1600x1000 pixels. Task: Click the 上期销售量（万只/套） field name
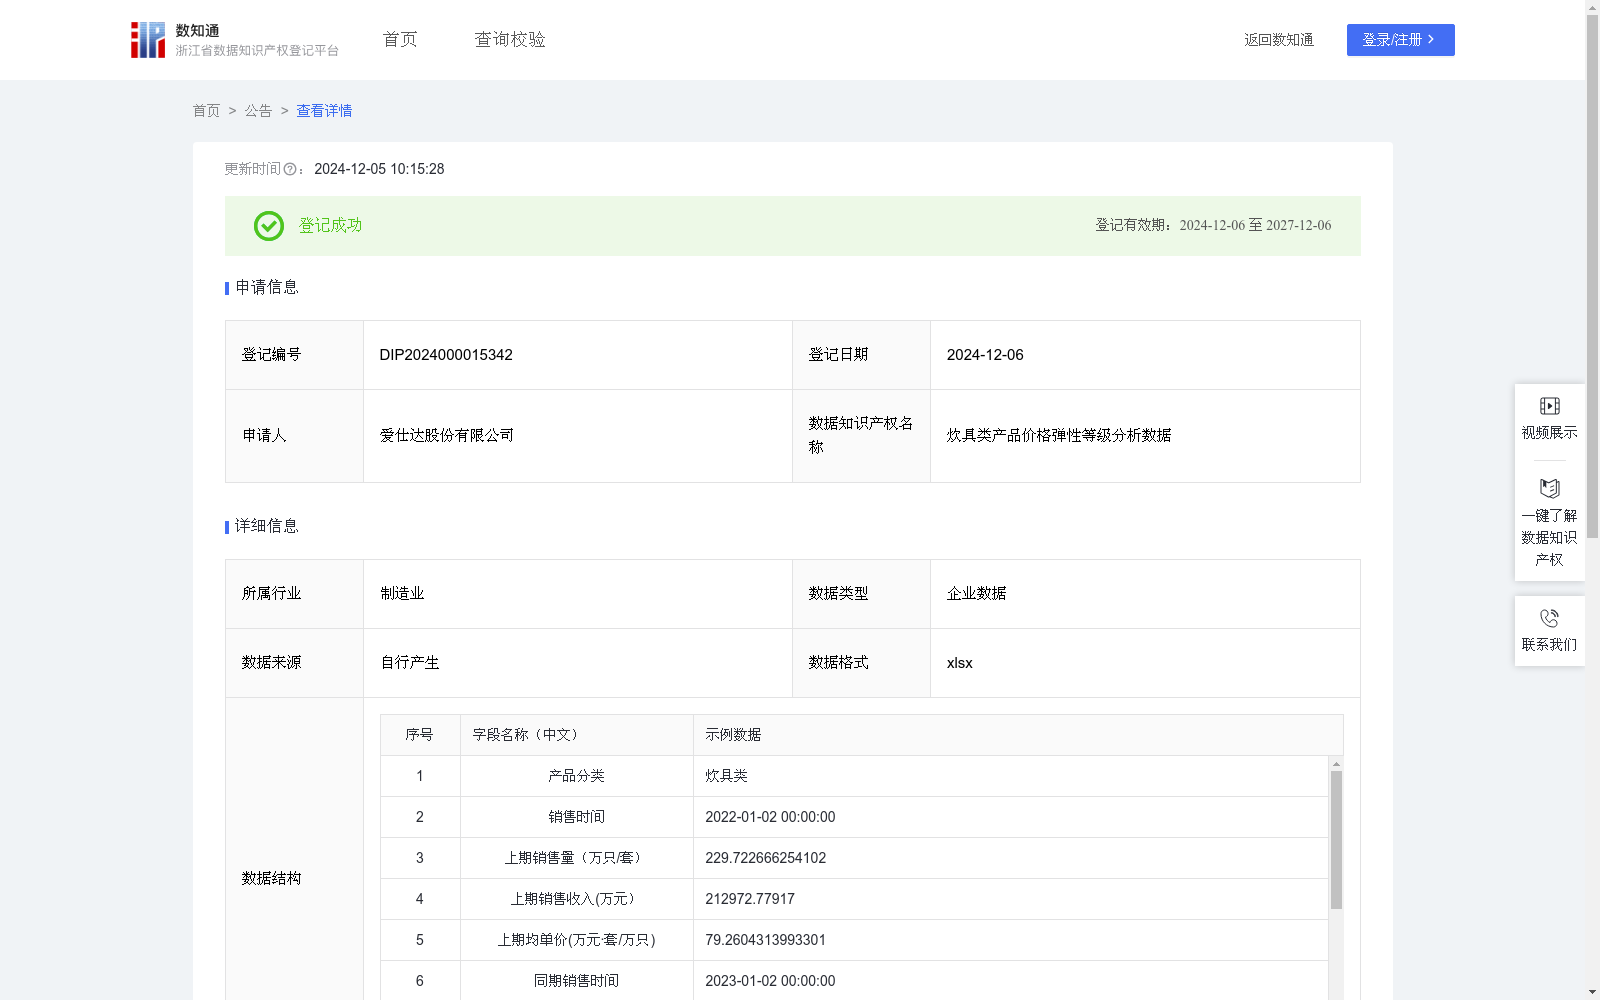click(576, 858)
